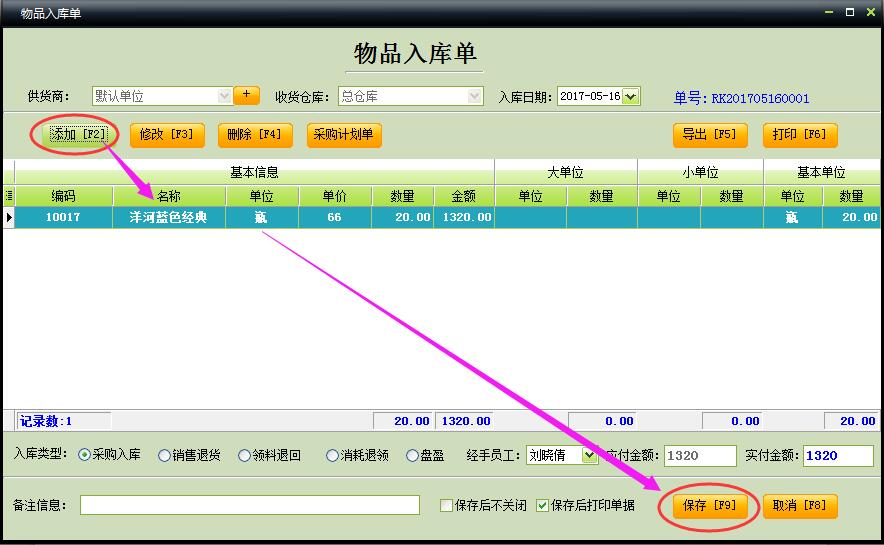Select the row cell 洋河蓝色经典
This screenshot has width=884, height=545.
click(169, 217)
